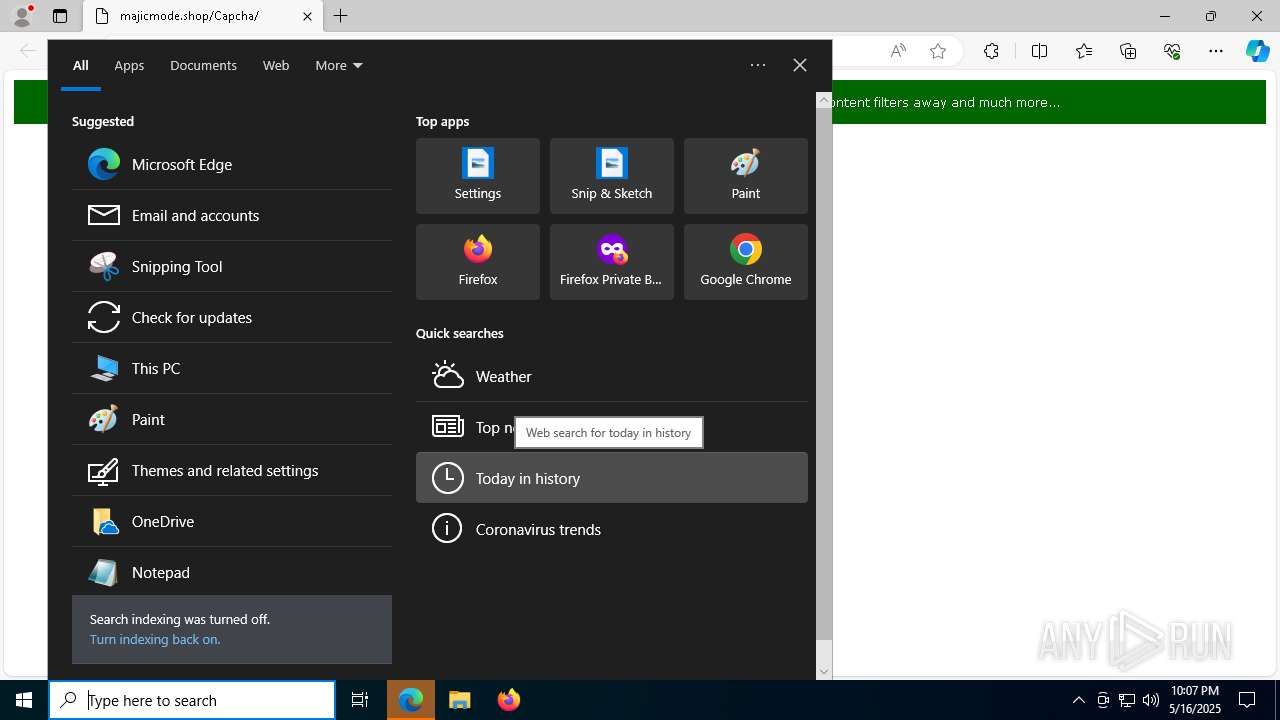This screenshot has width=1280, height=720.
Task: Close the search panel
Action: point(800,65)
